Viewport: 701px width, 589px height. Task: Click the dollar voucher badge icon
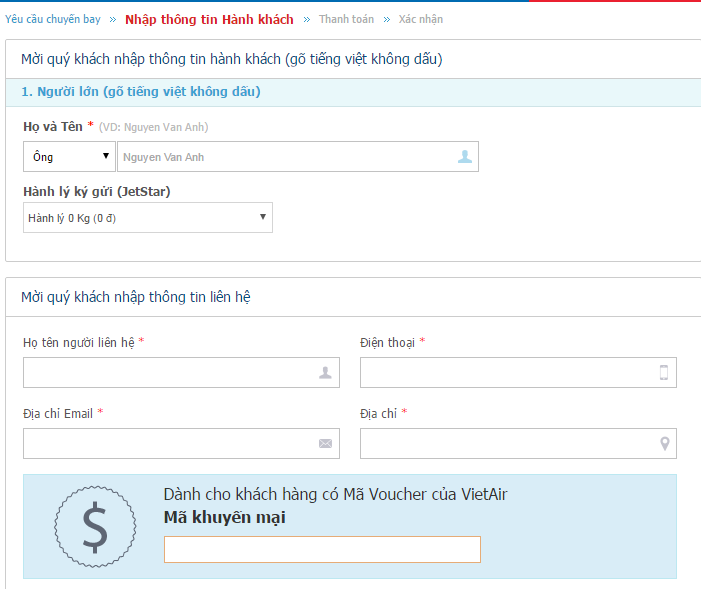(x=94, y=526)
